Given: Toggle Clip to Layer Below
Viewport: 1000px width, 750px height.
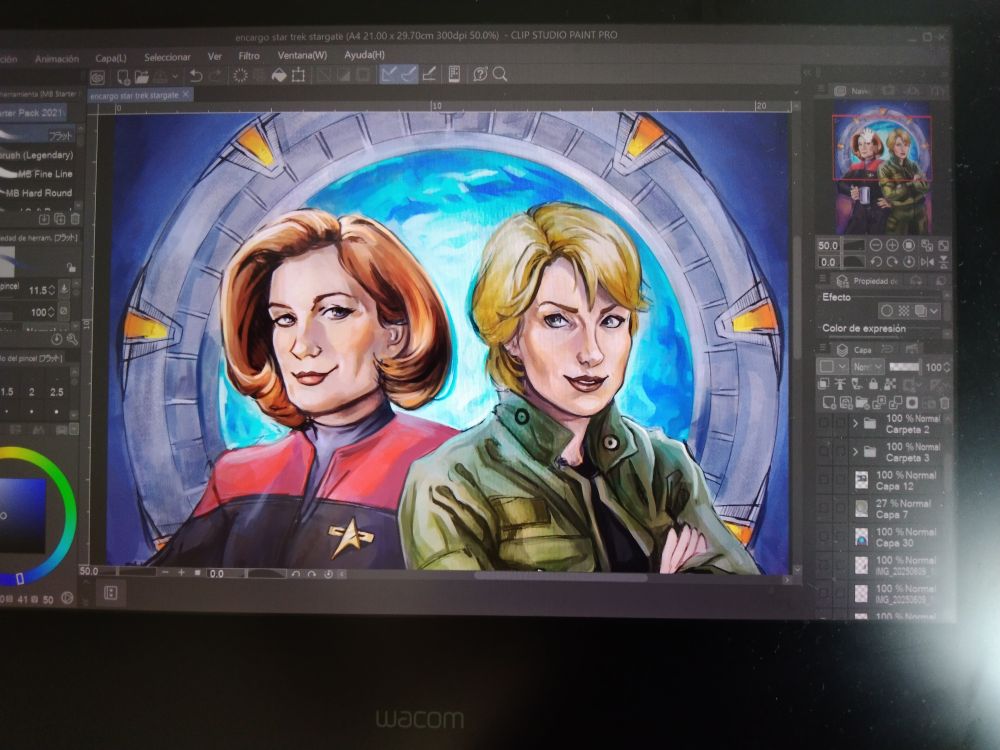Looking at the screenshot, I should click(x=823, y=384).
